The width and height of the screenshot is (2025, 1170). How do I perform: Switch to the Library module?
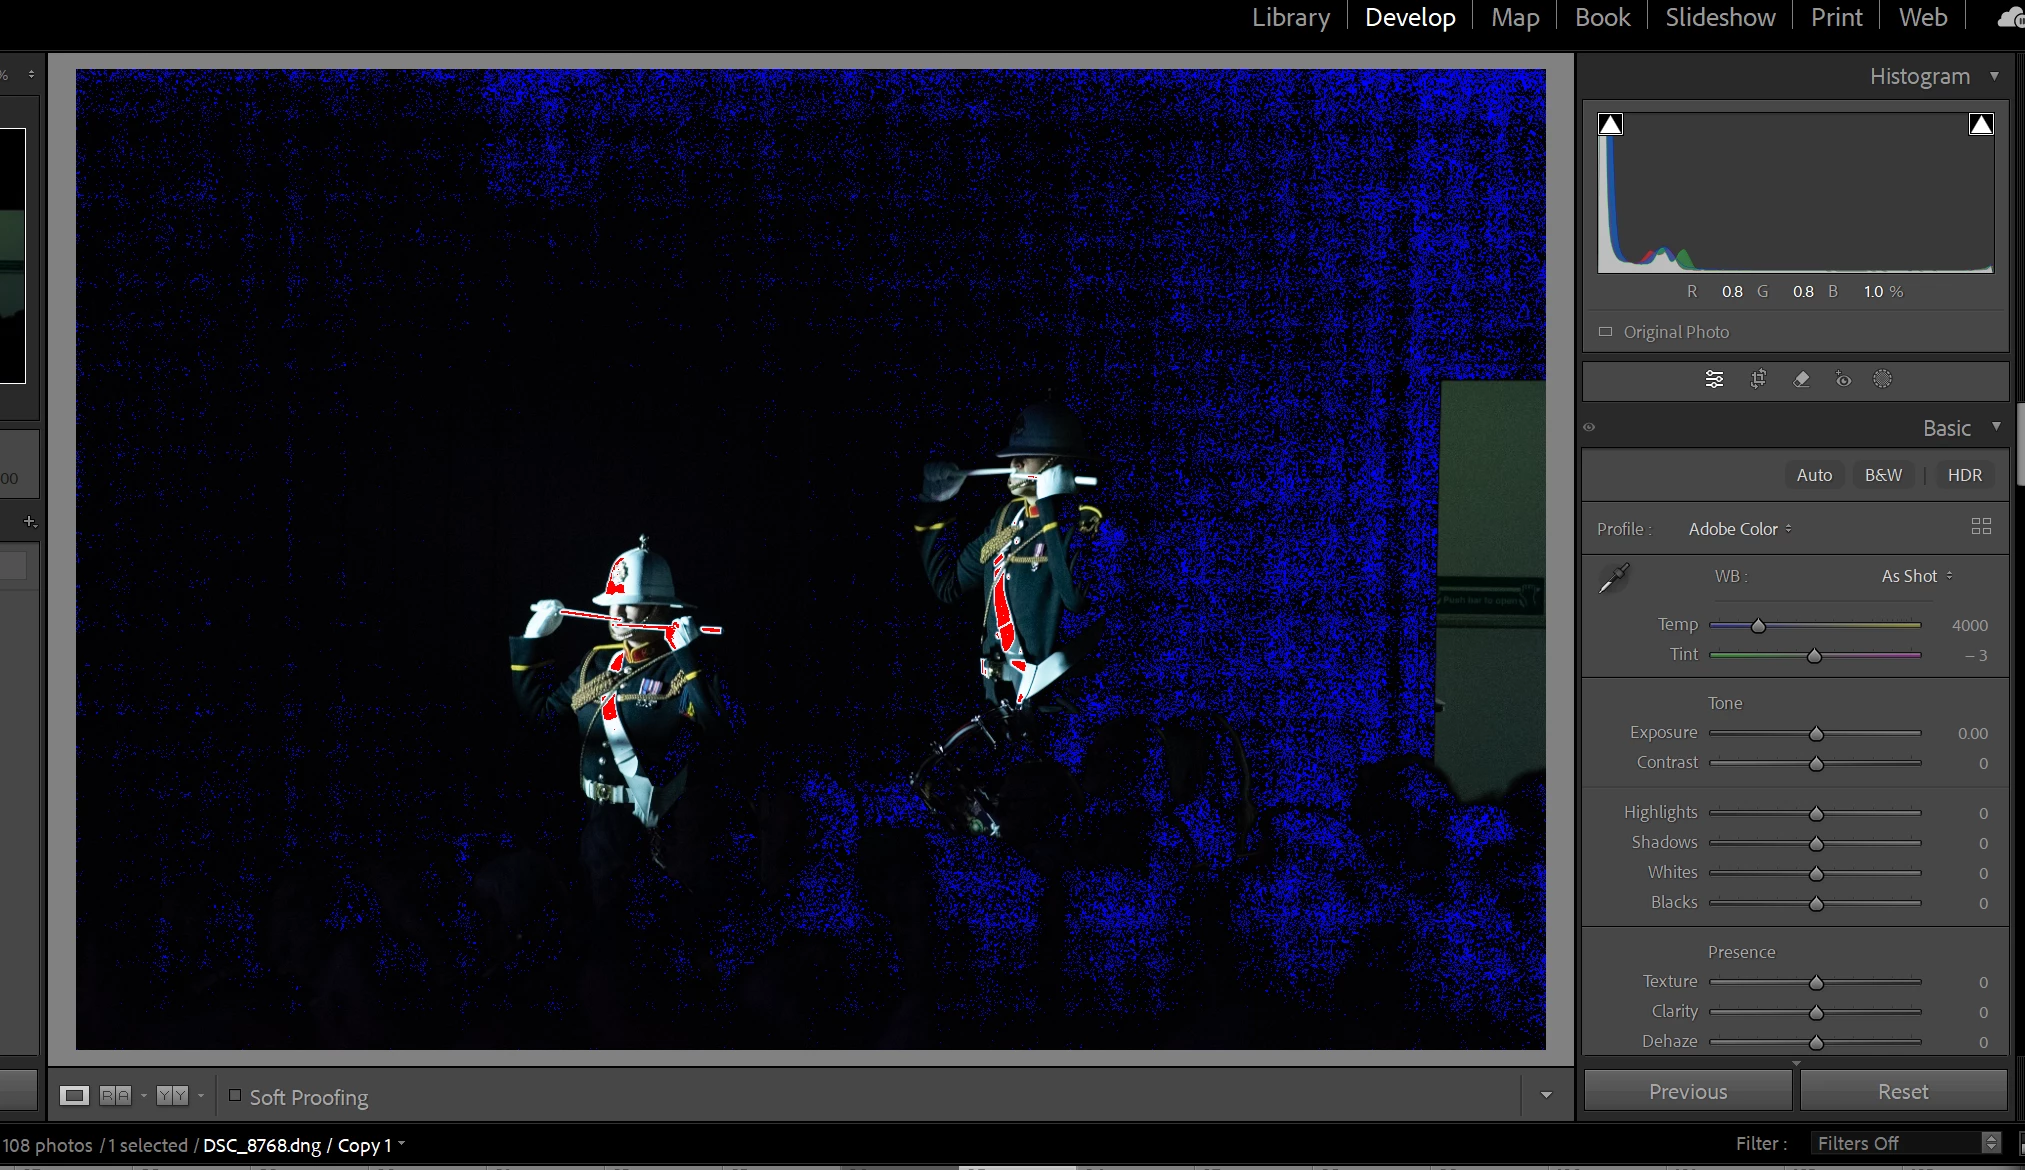(1290, 17)
